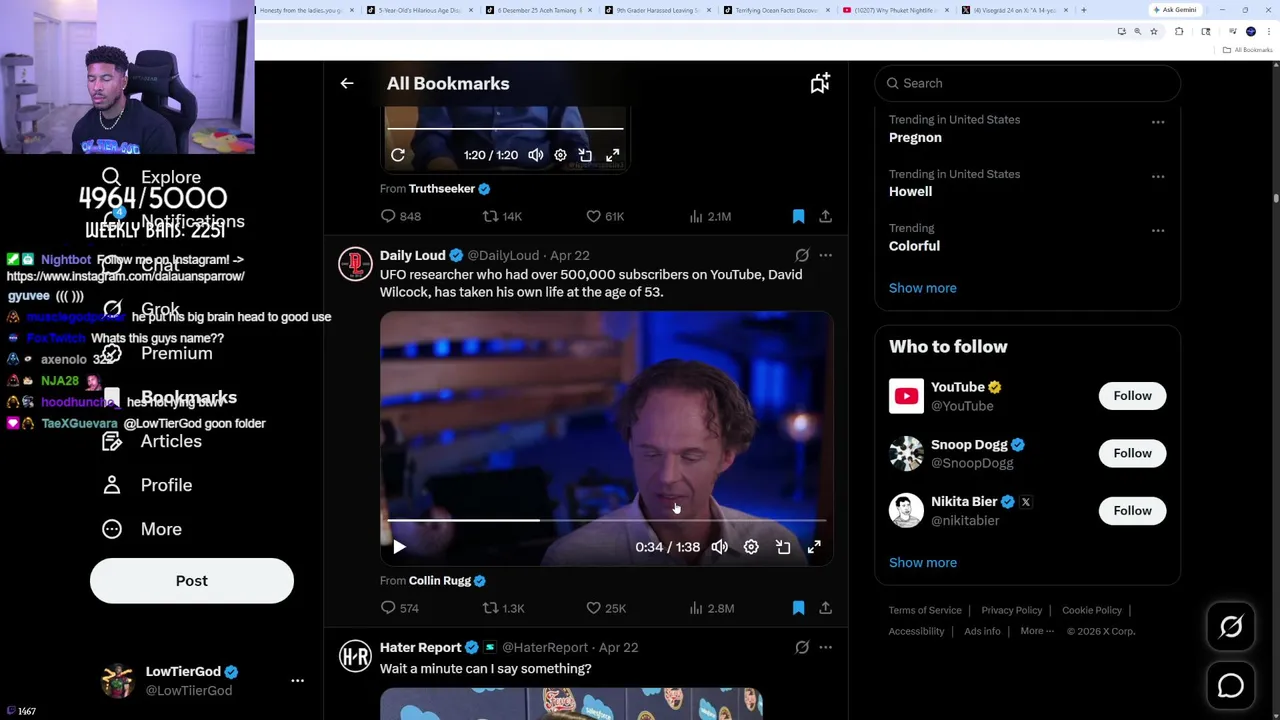Open Articles in sidebar
The width and height of the screenshot is (1280, 720).
155,441
